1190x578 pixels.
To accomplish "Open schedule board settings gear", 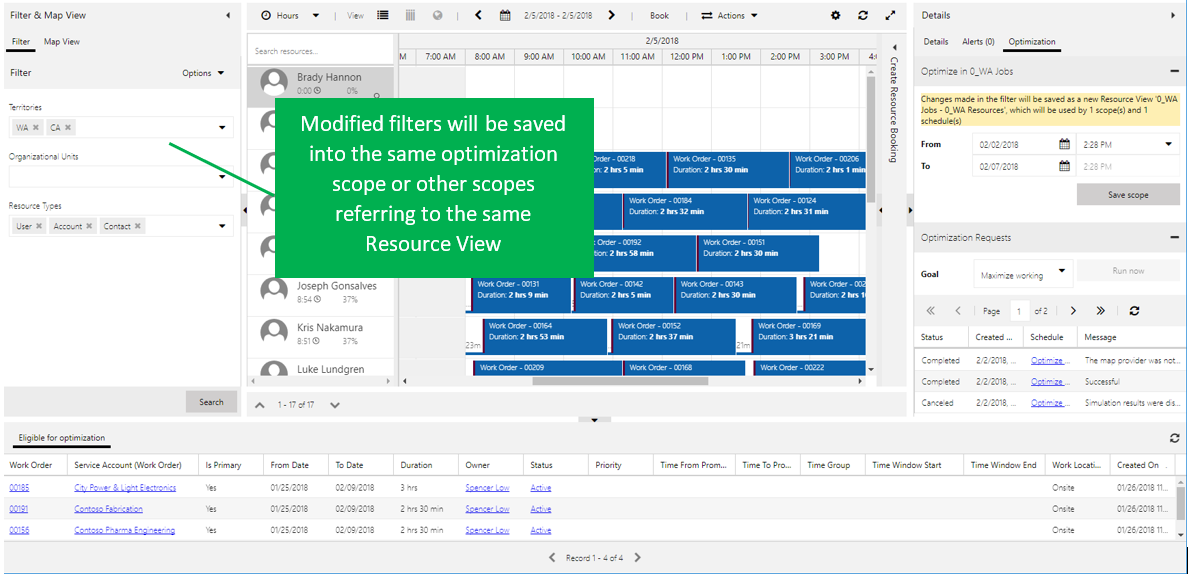I will coord(836,15).
